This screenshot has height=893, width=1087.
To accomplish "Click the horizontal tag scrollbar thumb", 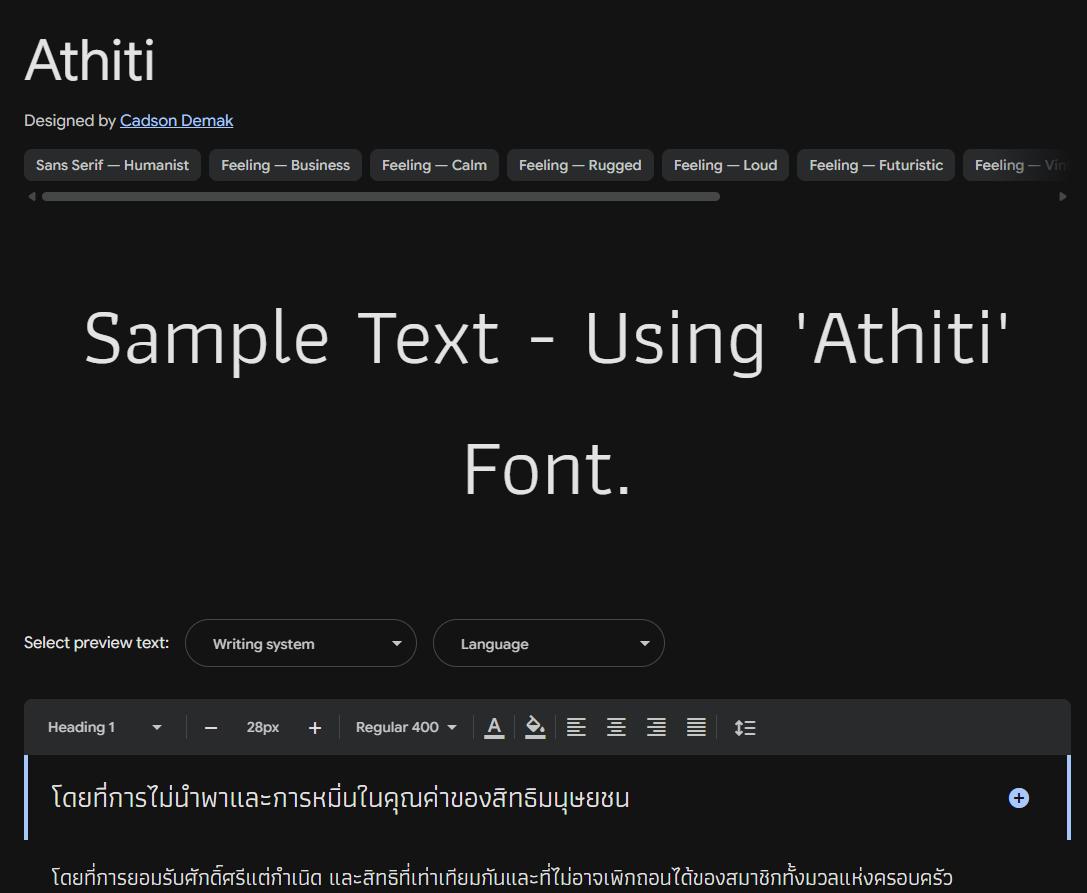I will (381, 196).
